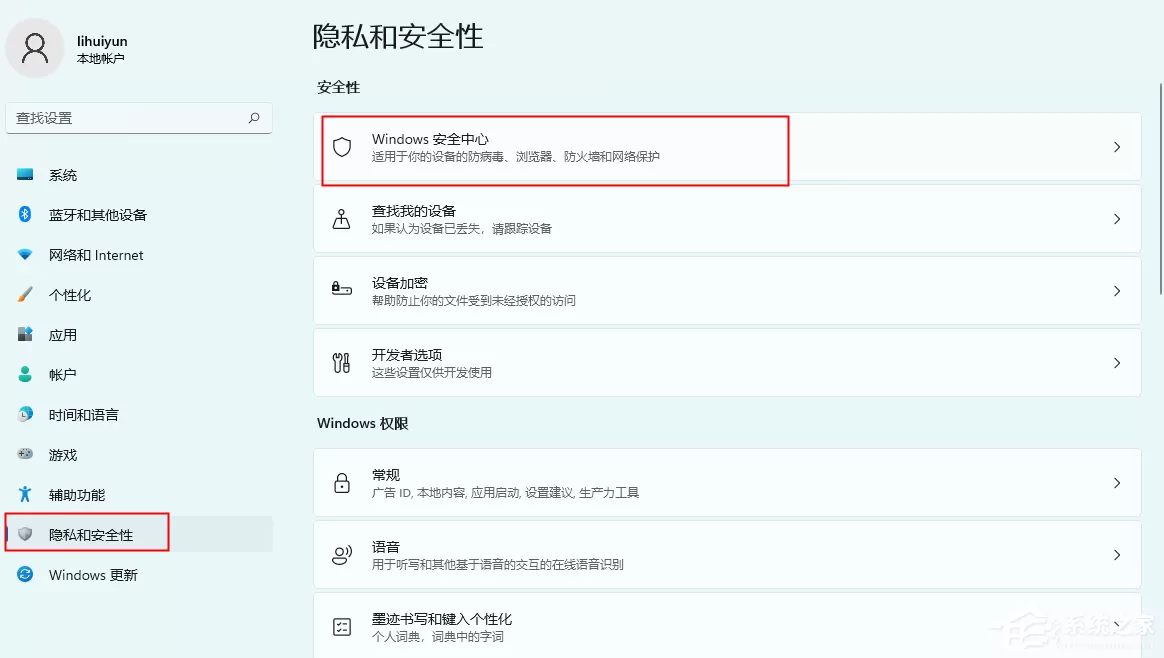The height and width of the screenshot is (658, 1164).
Task: Click the device encryption lock icon
Action: (x=341, y=289)
